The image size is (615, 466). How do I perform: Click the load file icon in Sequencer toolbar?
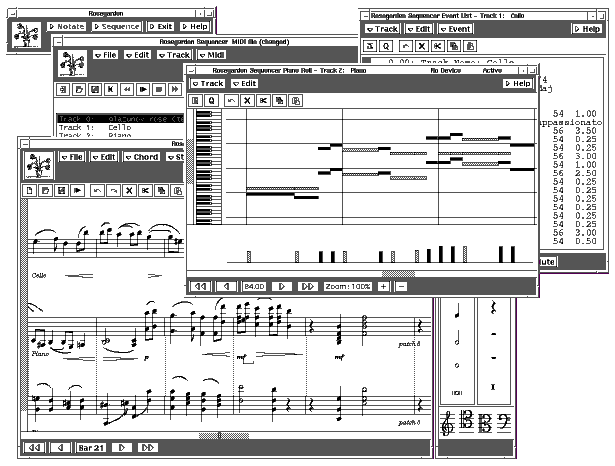63,89
